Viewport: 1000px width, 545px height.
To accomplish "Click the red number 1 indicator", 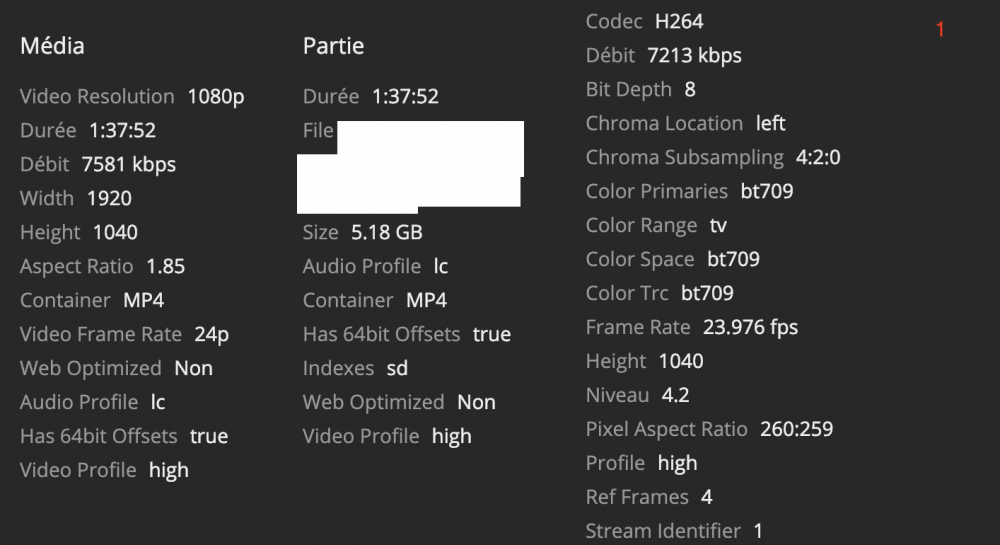I will pos(939,29).
